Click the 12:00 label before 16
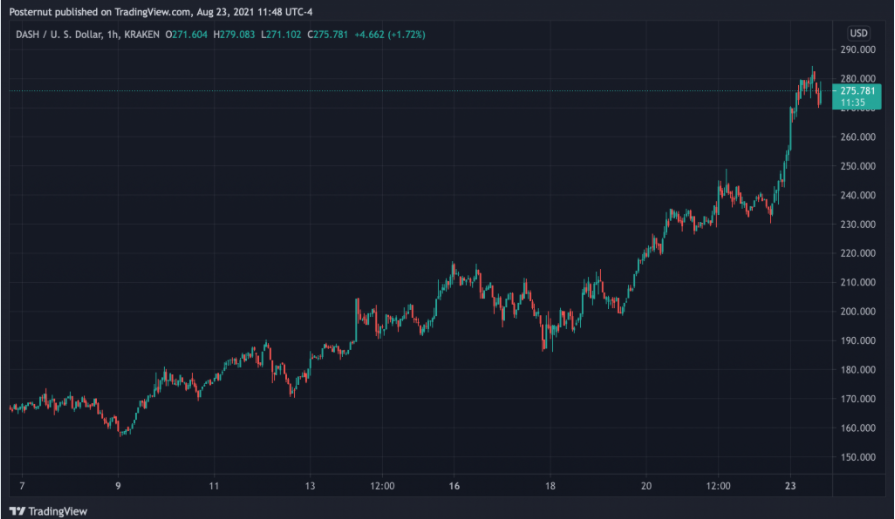 [382, 486]
